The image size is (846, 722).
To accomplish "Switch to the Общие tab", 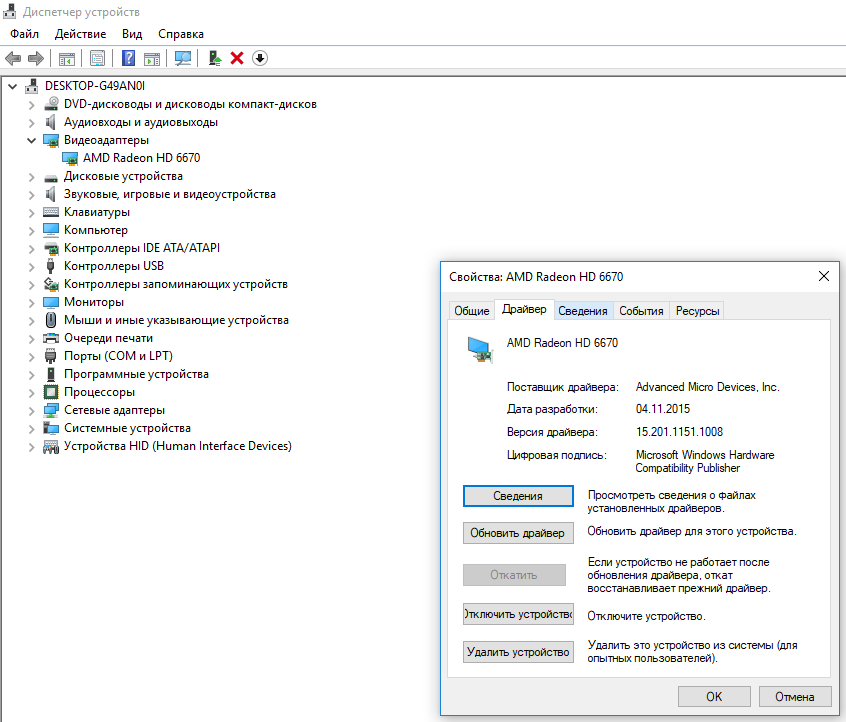I will point(472,311).
